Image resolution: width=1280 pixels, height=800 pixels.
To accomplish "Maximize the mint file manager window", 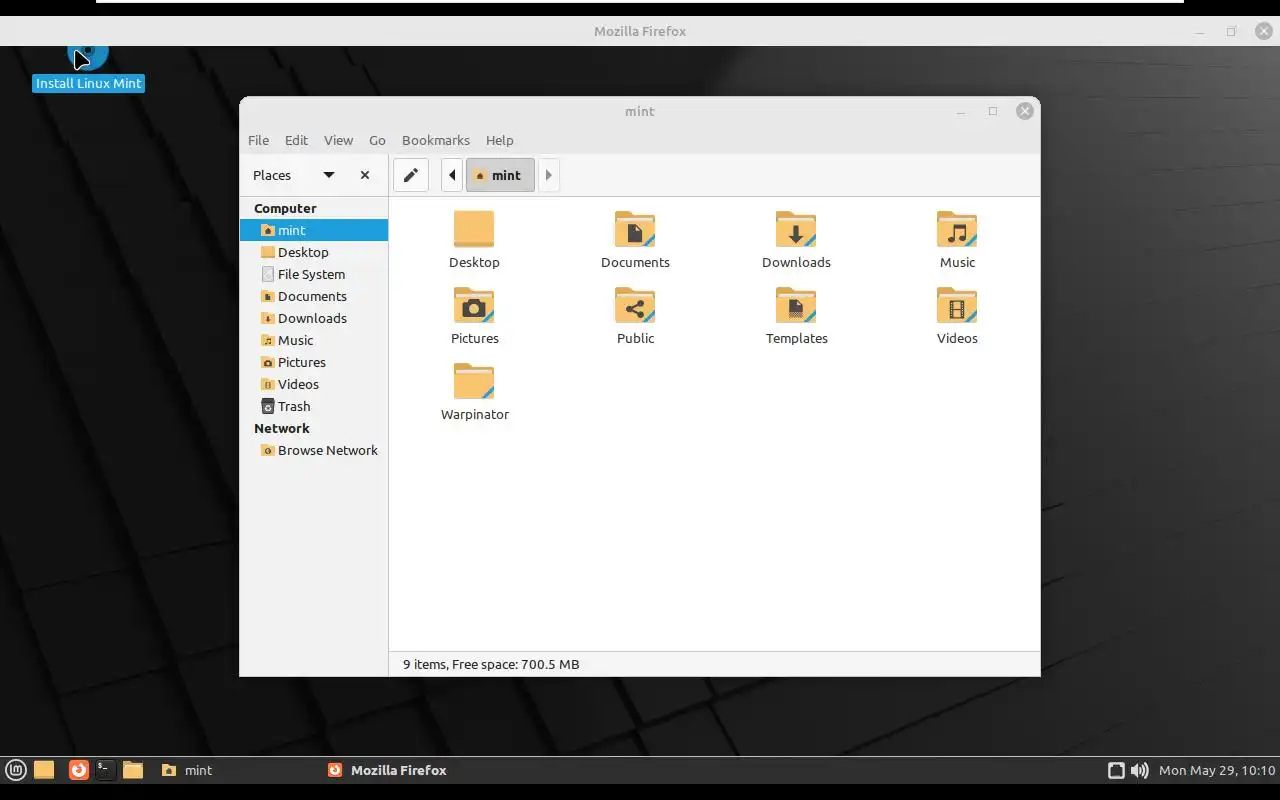I will 993,112.
